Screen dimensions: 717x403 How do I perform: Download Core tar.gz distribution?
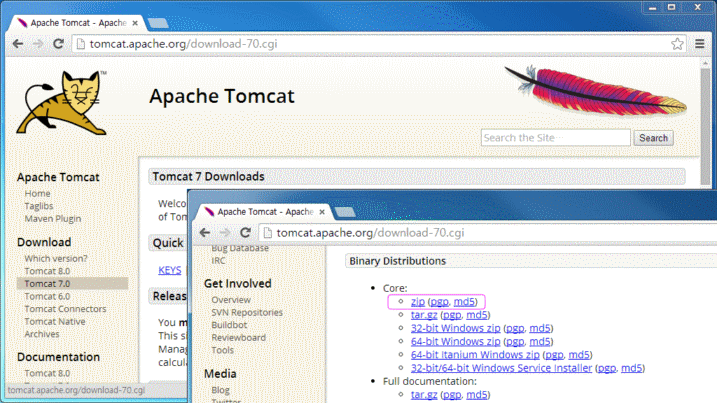pos(424,315)
